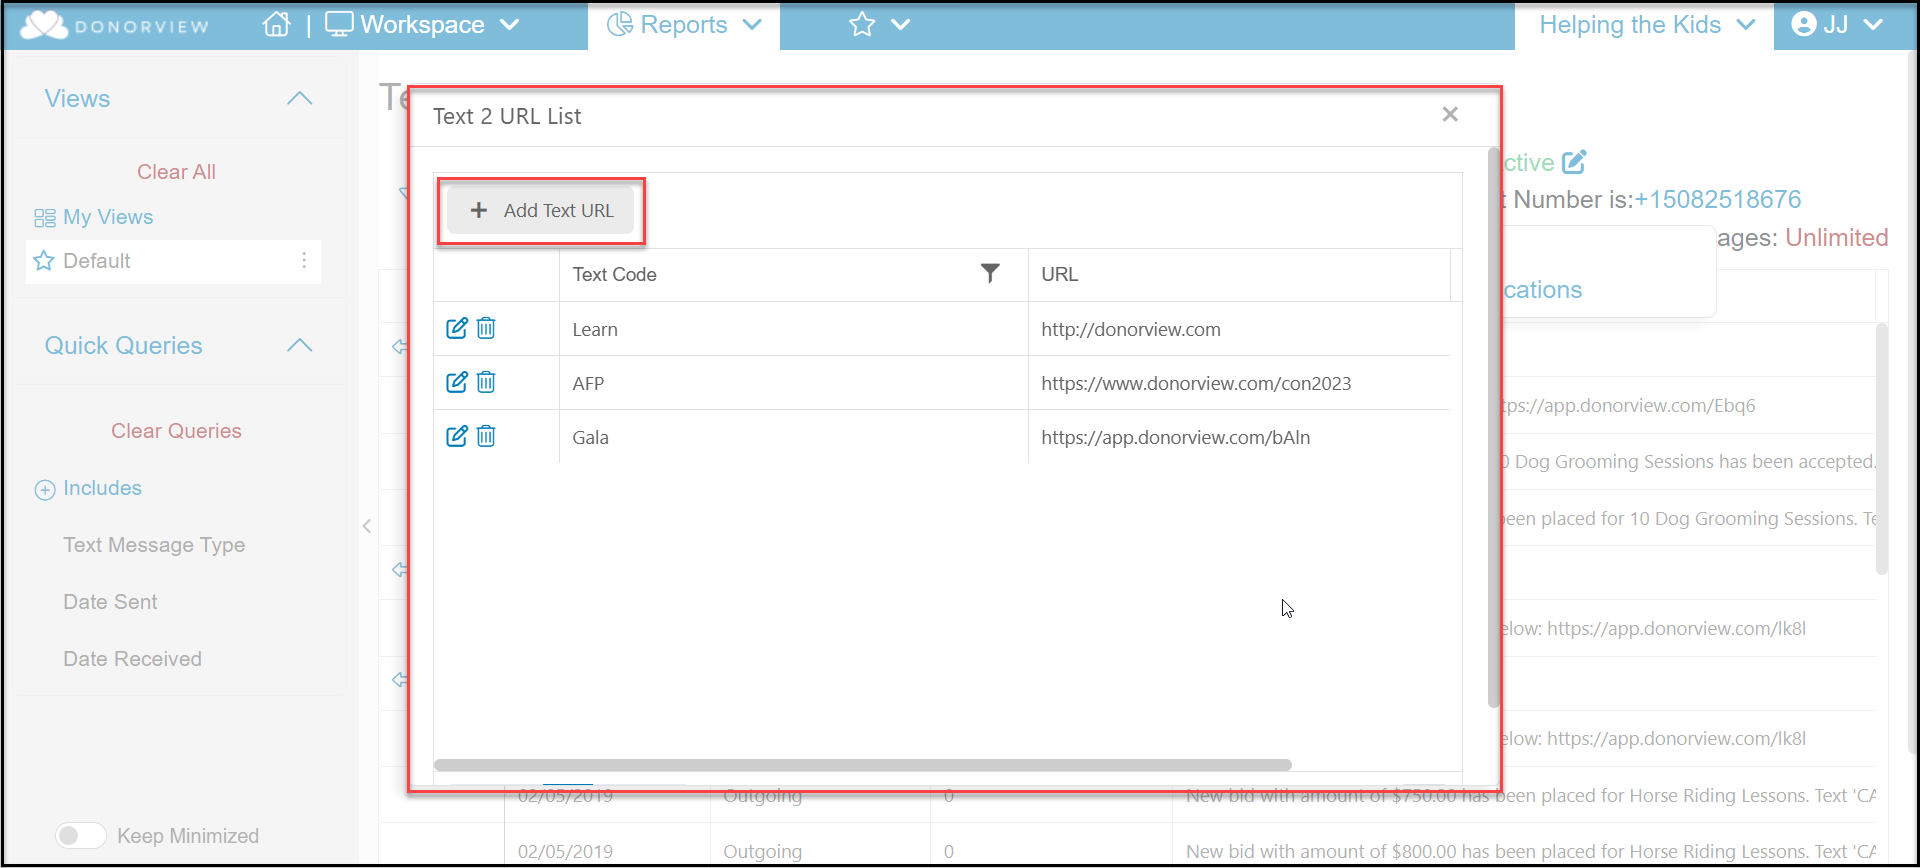Edit the Learn text code row
This screenshot has height=868, width=1920.
(x=457, y=328)
